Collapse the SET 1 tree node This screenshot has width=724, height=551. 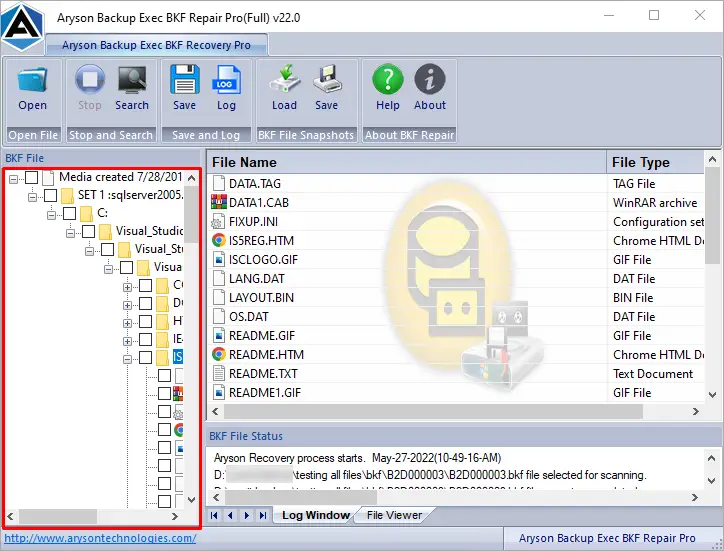[32, 197]
